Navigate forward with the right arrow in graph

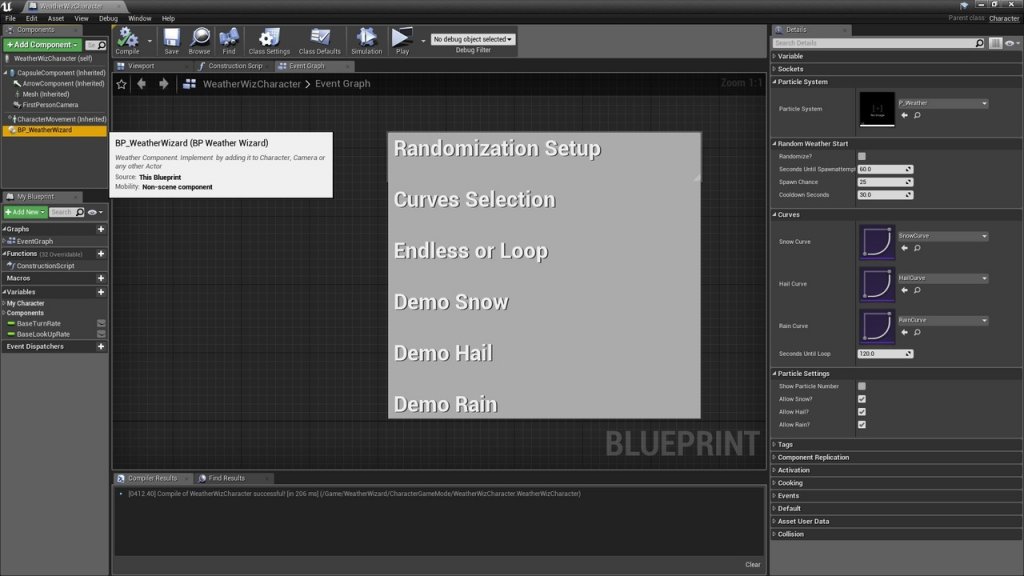tap(163, 84)
